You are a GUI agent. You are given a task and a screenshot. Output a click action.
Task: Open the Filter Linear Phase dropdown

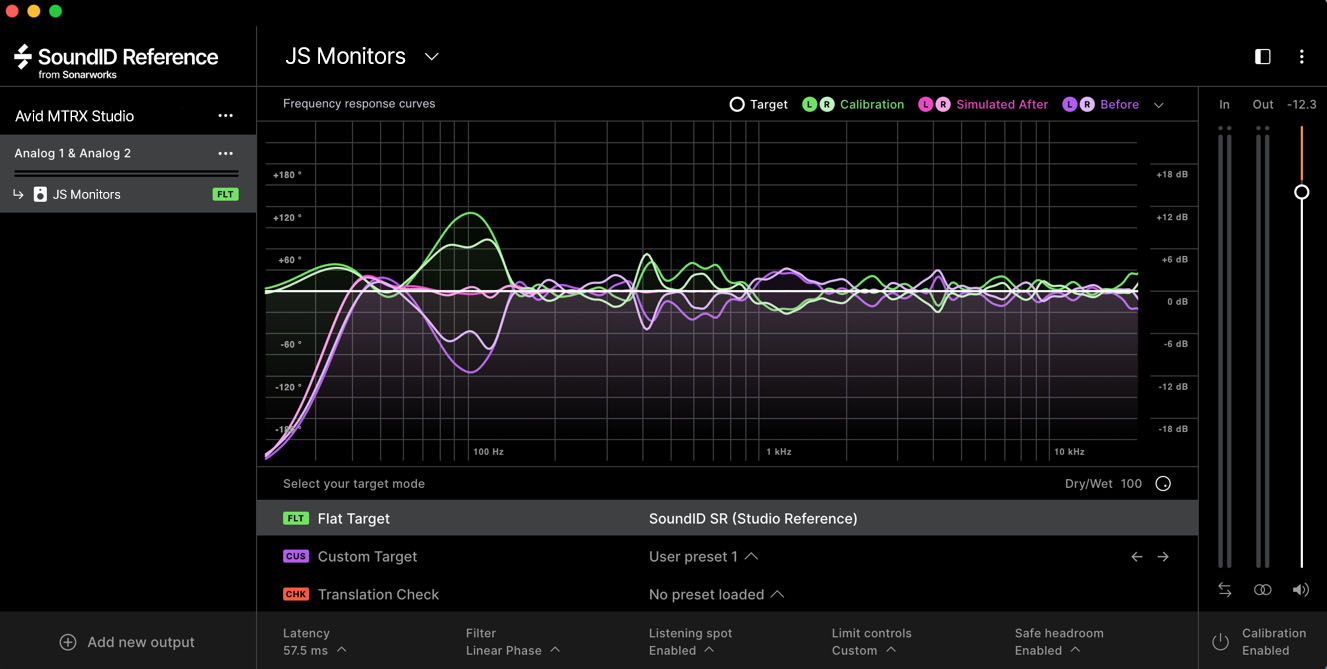tap(513, 650)
